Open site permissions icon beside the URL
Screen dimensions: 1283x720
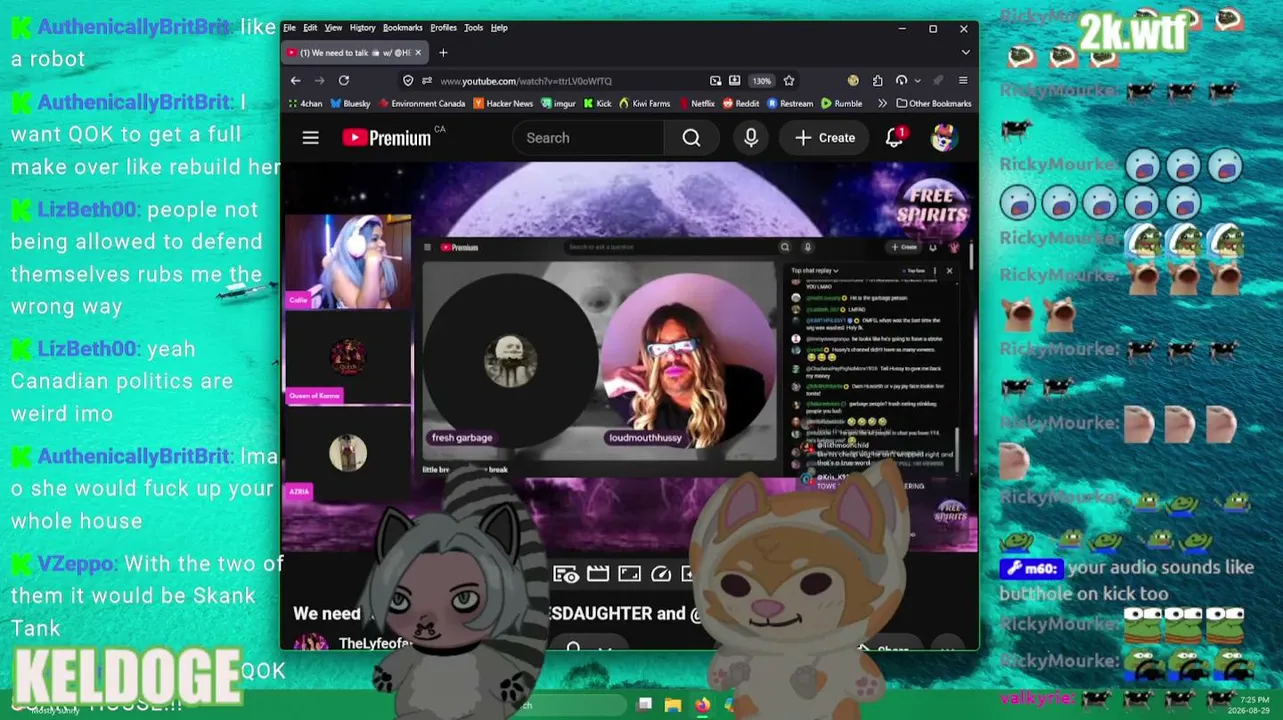coord(427,81)
